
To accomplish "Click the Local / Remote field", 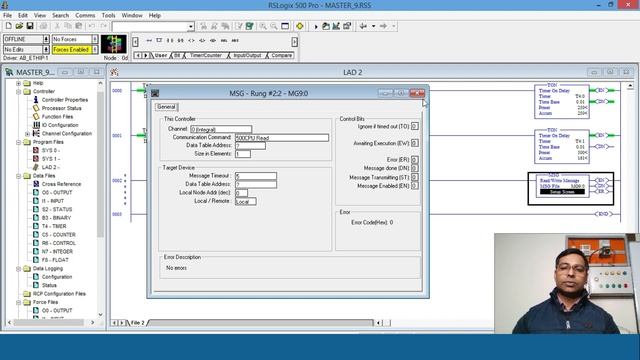I will coord(245,202).
